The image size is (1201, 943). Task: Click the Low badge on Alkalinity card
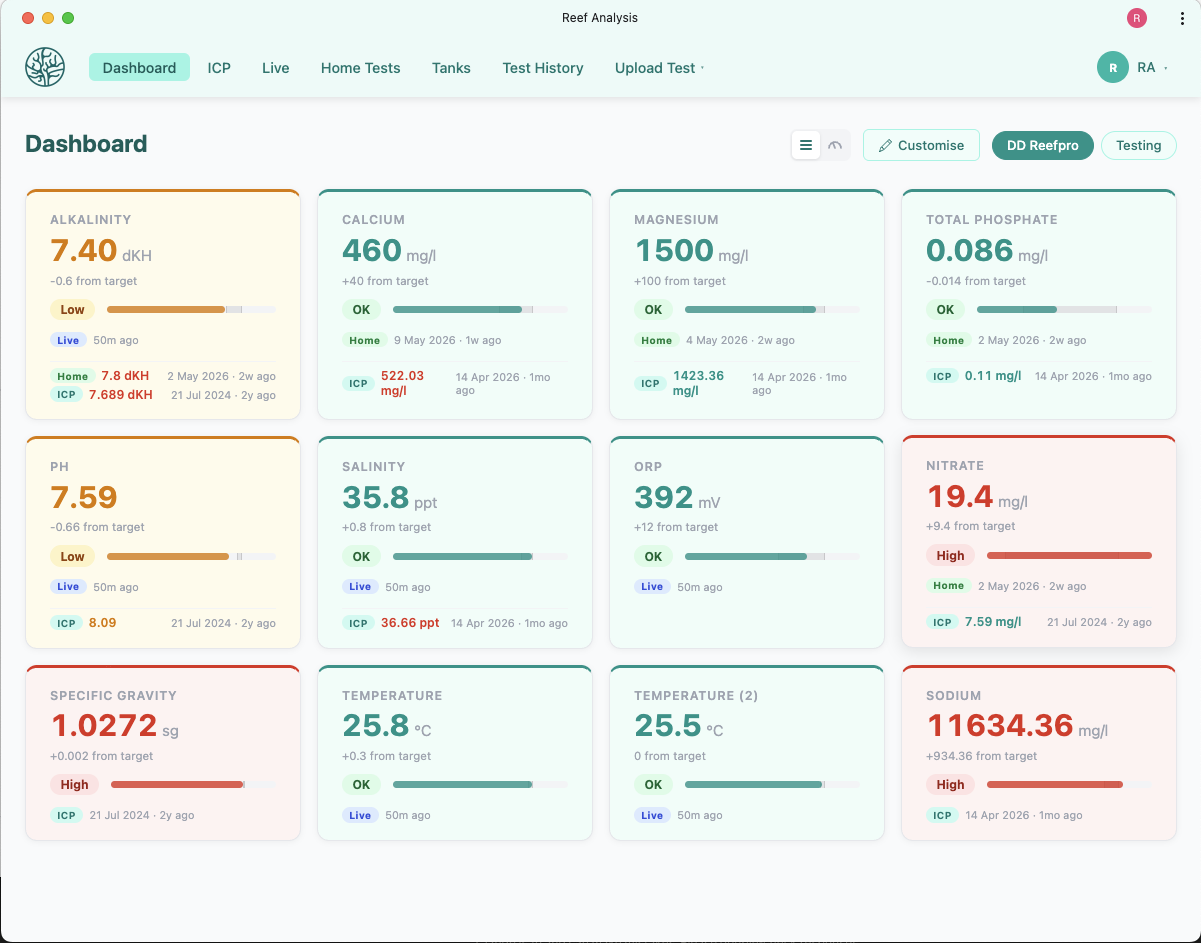(x=72, y=310)
